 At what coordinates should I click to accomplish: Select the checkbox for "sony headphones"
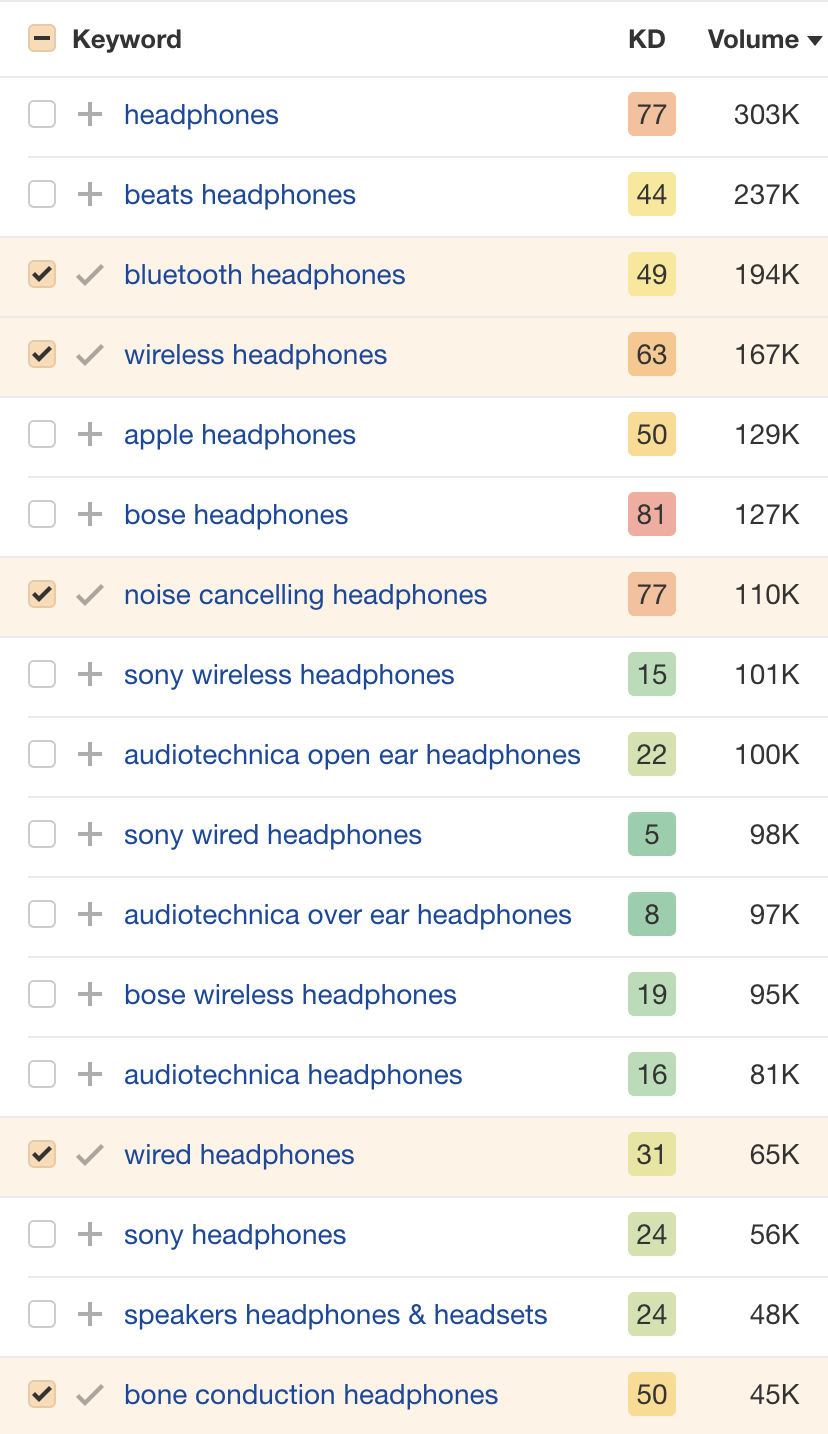pyautogui.click(x=41, y=1234)
